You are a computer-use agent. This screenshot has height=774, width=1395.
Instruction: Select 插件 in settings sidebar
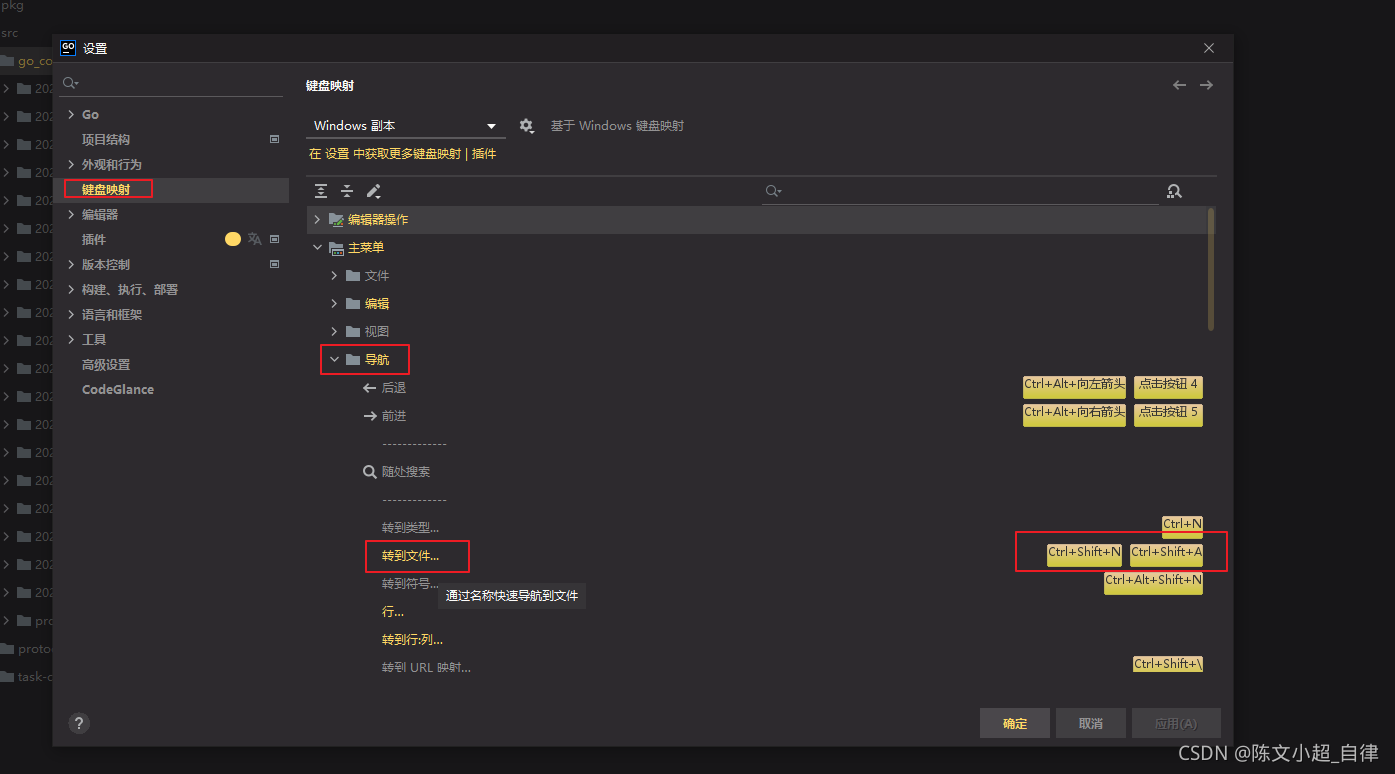point(173,239)
